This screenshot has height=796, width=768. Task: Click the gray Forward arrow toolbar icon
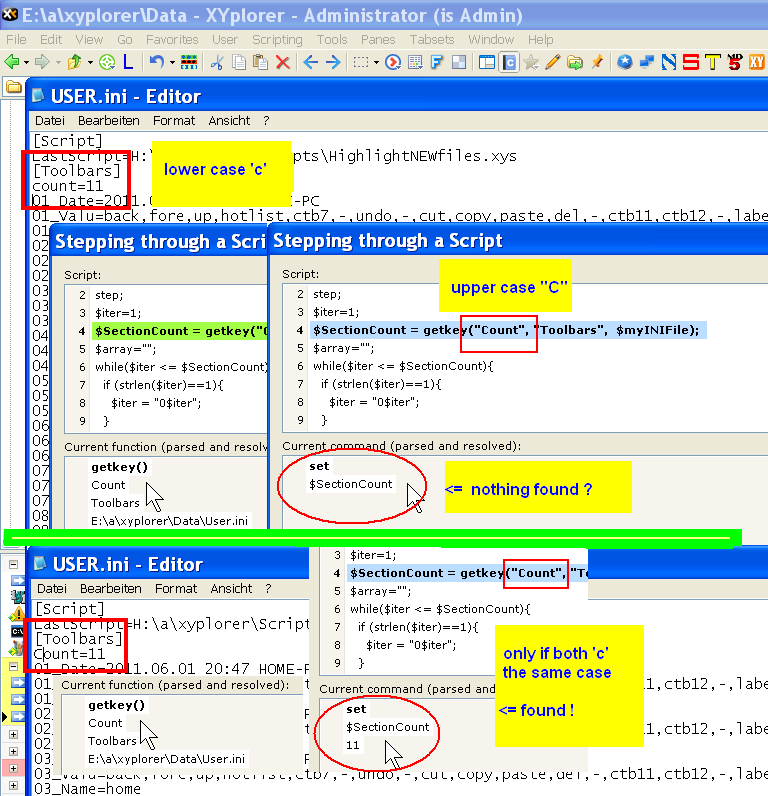click(x=42, y=62)
